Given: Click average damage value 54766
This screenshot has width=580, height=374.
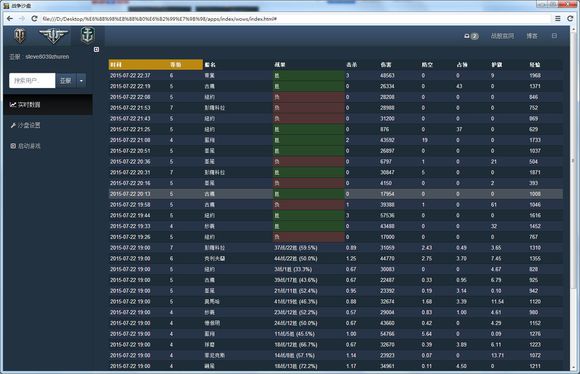Looking at the screenshot, I should tap(387, 334).
